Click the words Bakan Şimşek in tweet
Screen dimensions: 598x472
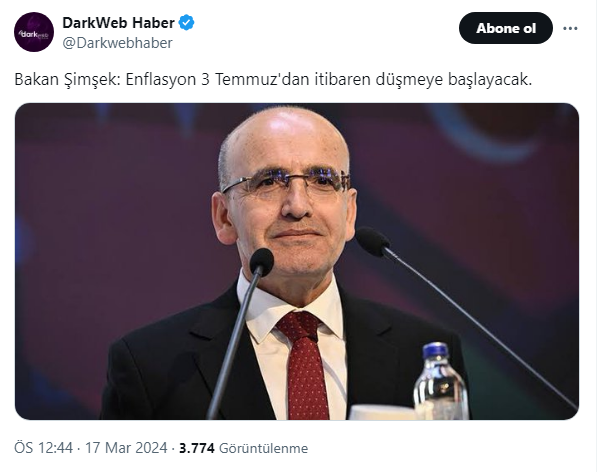tap(68, 80)
